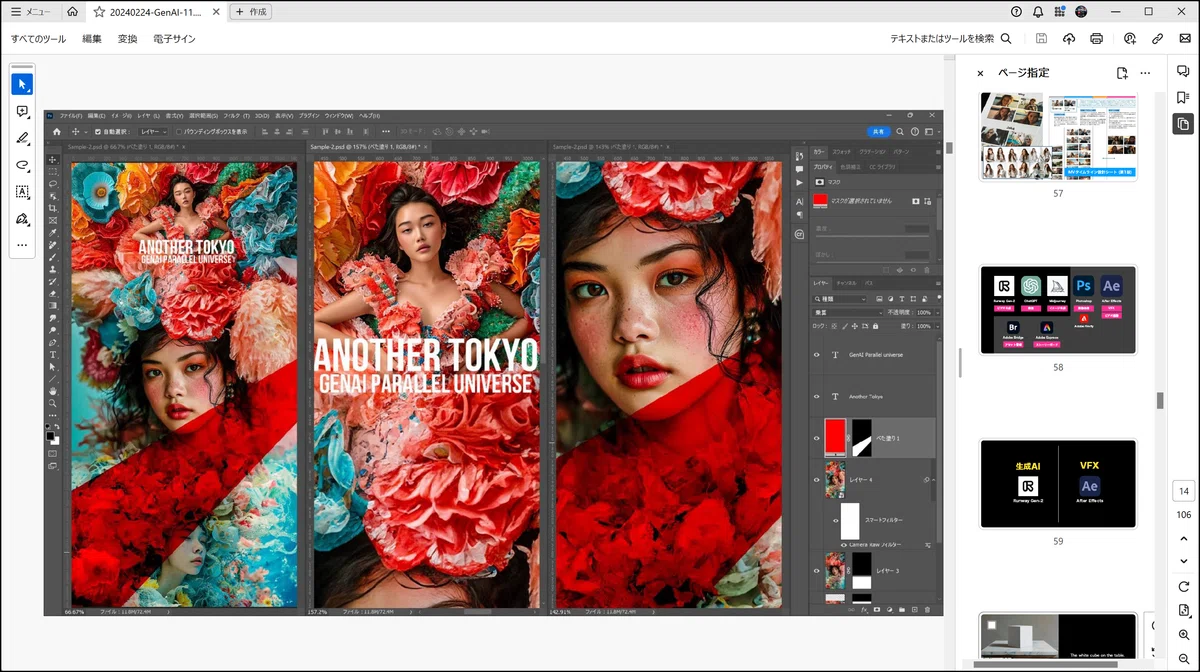Viewport: 1200px width, 672px height.
Task: Open the Acrobat home screen icon
Action: pos(72,12)
